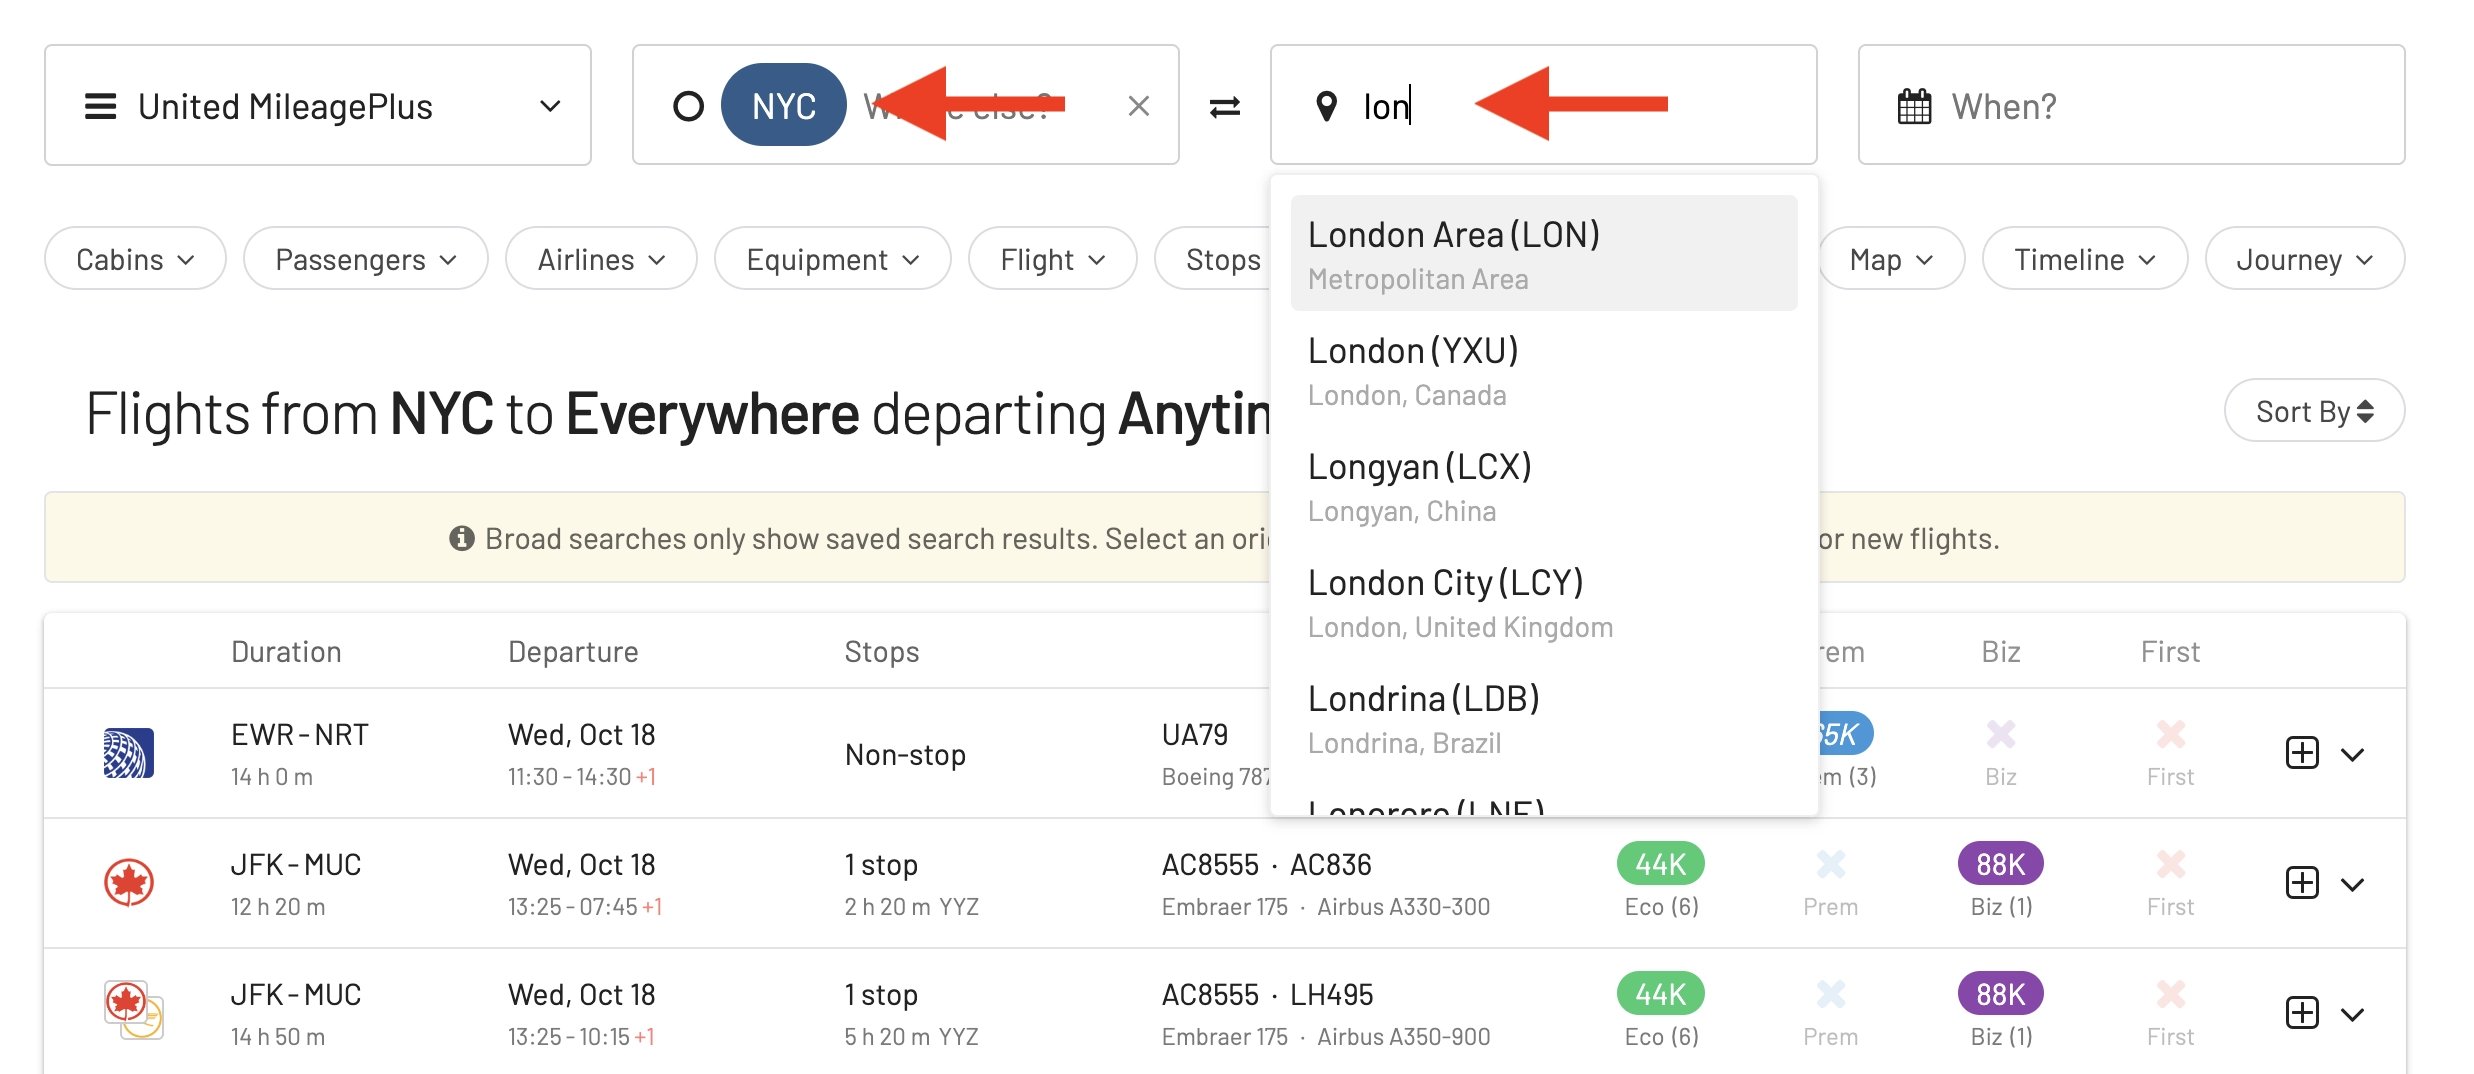The image size is (2474, 1074).
Task: Open the Cabins filter dropdown
Action: [x=135, y=259]
